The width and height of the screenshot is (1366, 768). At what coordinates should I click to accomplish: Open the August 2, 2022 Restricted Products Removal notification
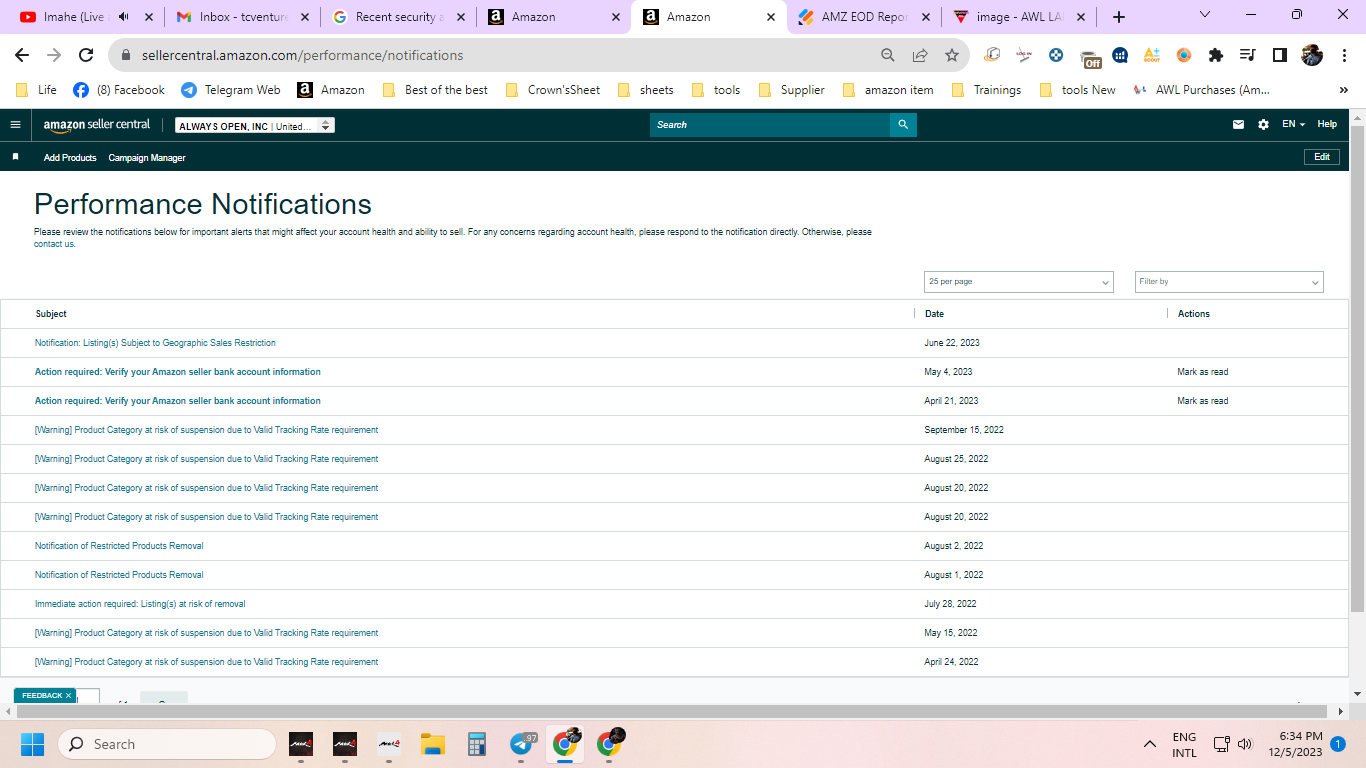point(119,546)
